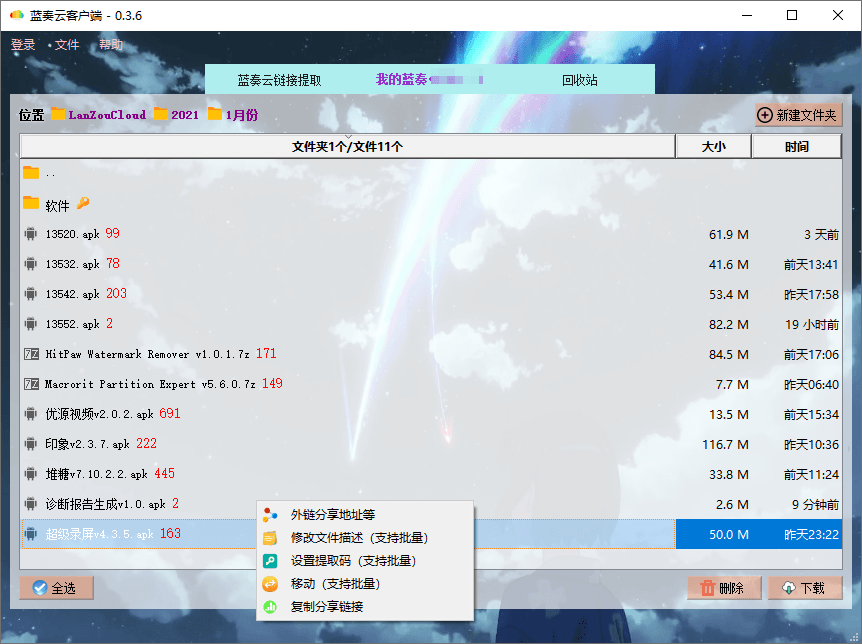Click the apk icon of 超级录屏v4.3.5

click(x=31, y=534)
